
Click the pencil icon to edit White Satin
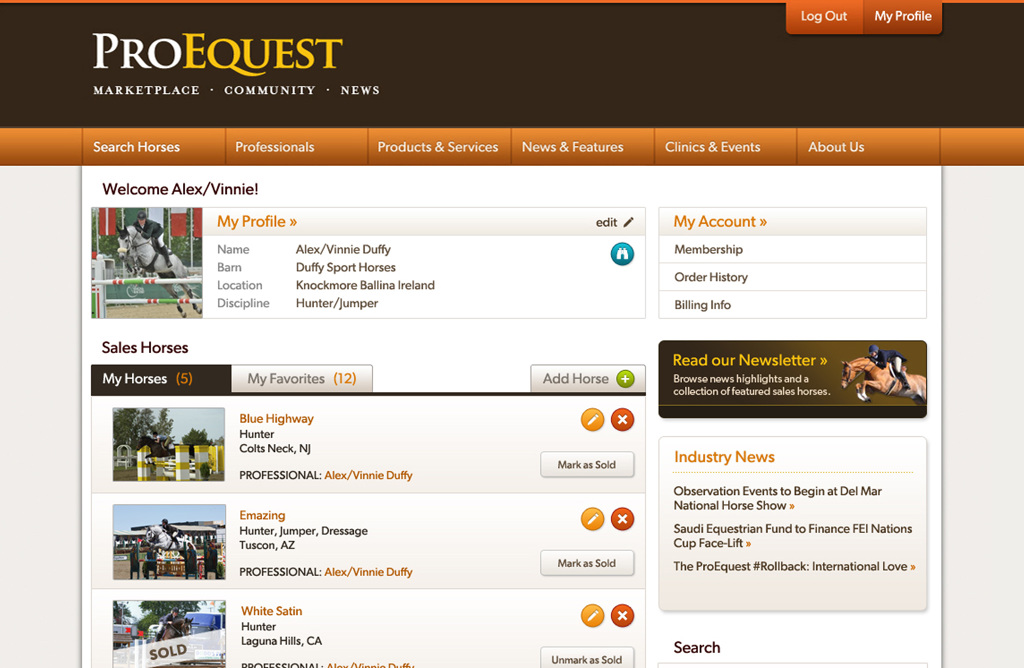click(x=592, y=615)
